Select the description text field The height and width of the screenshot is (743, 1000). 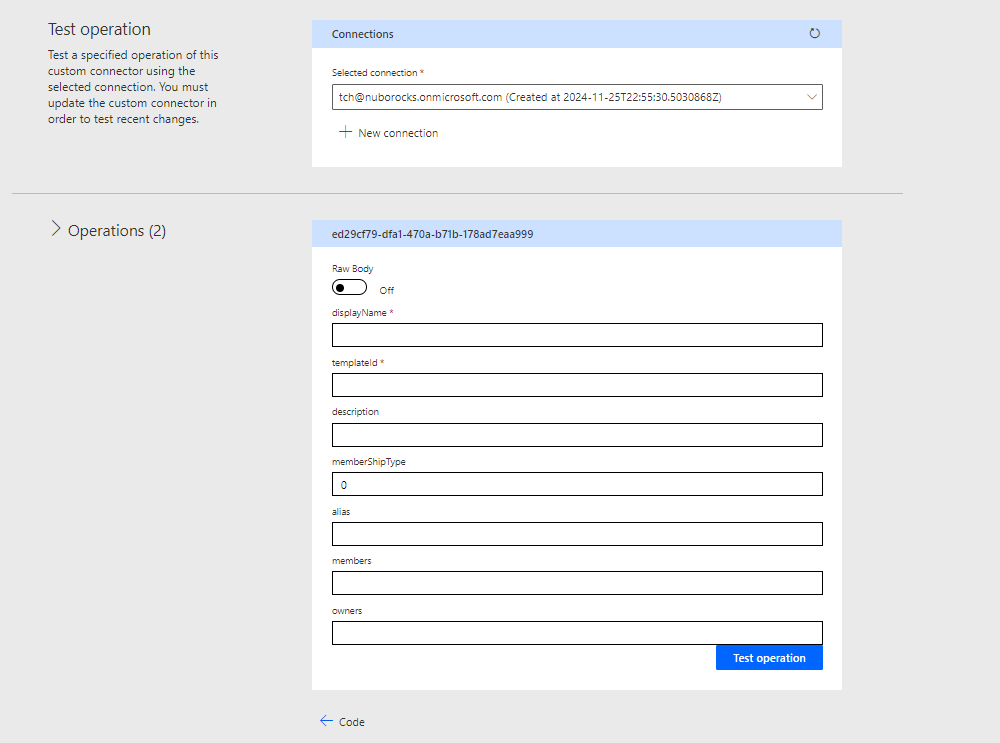tap(577, 434)
